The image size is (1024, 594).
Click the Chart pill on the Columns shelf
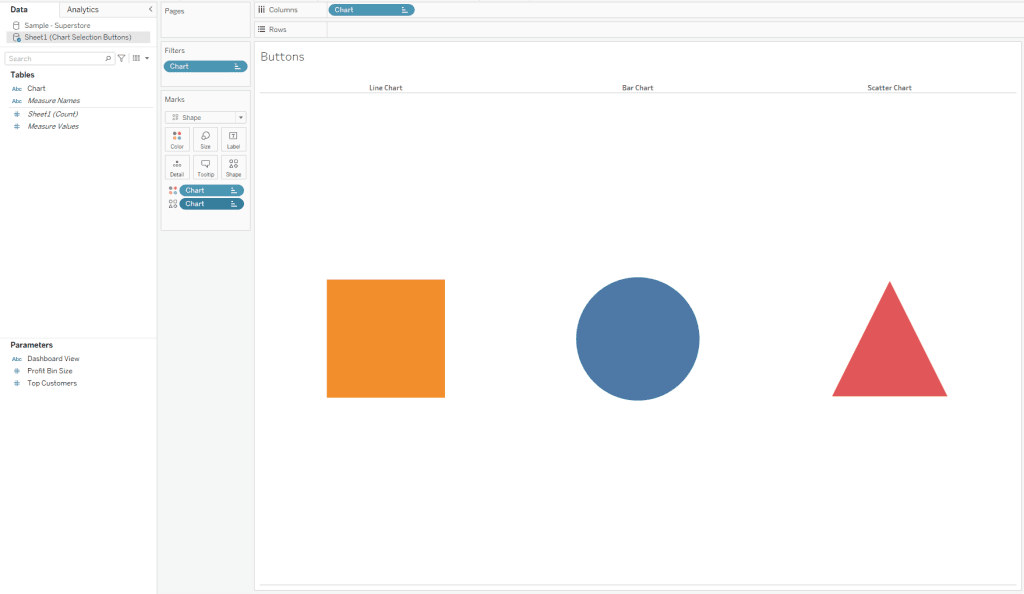click(x=370, y=10)
